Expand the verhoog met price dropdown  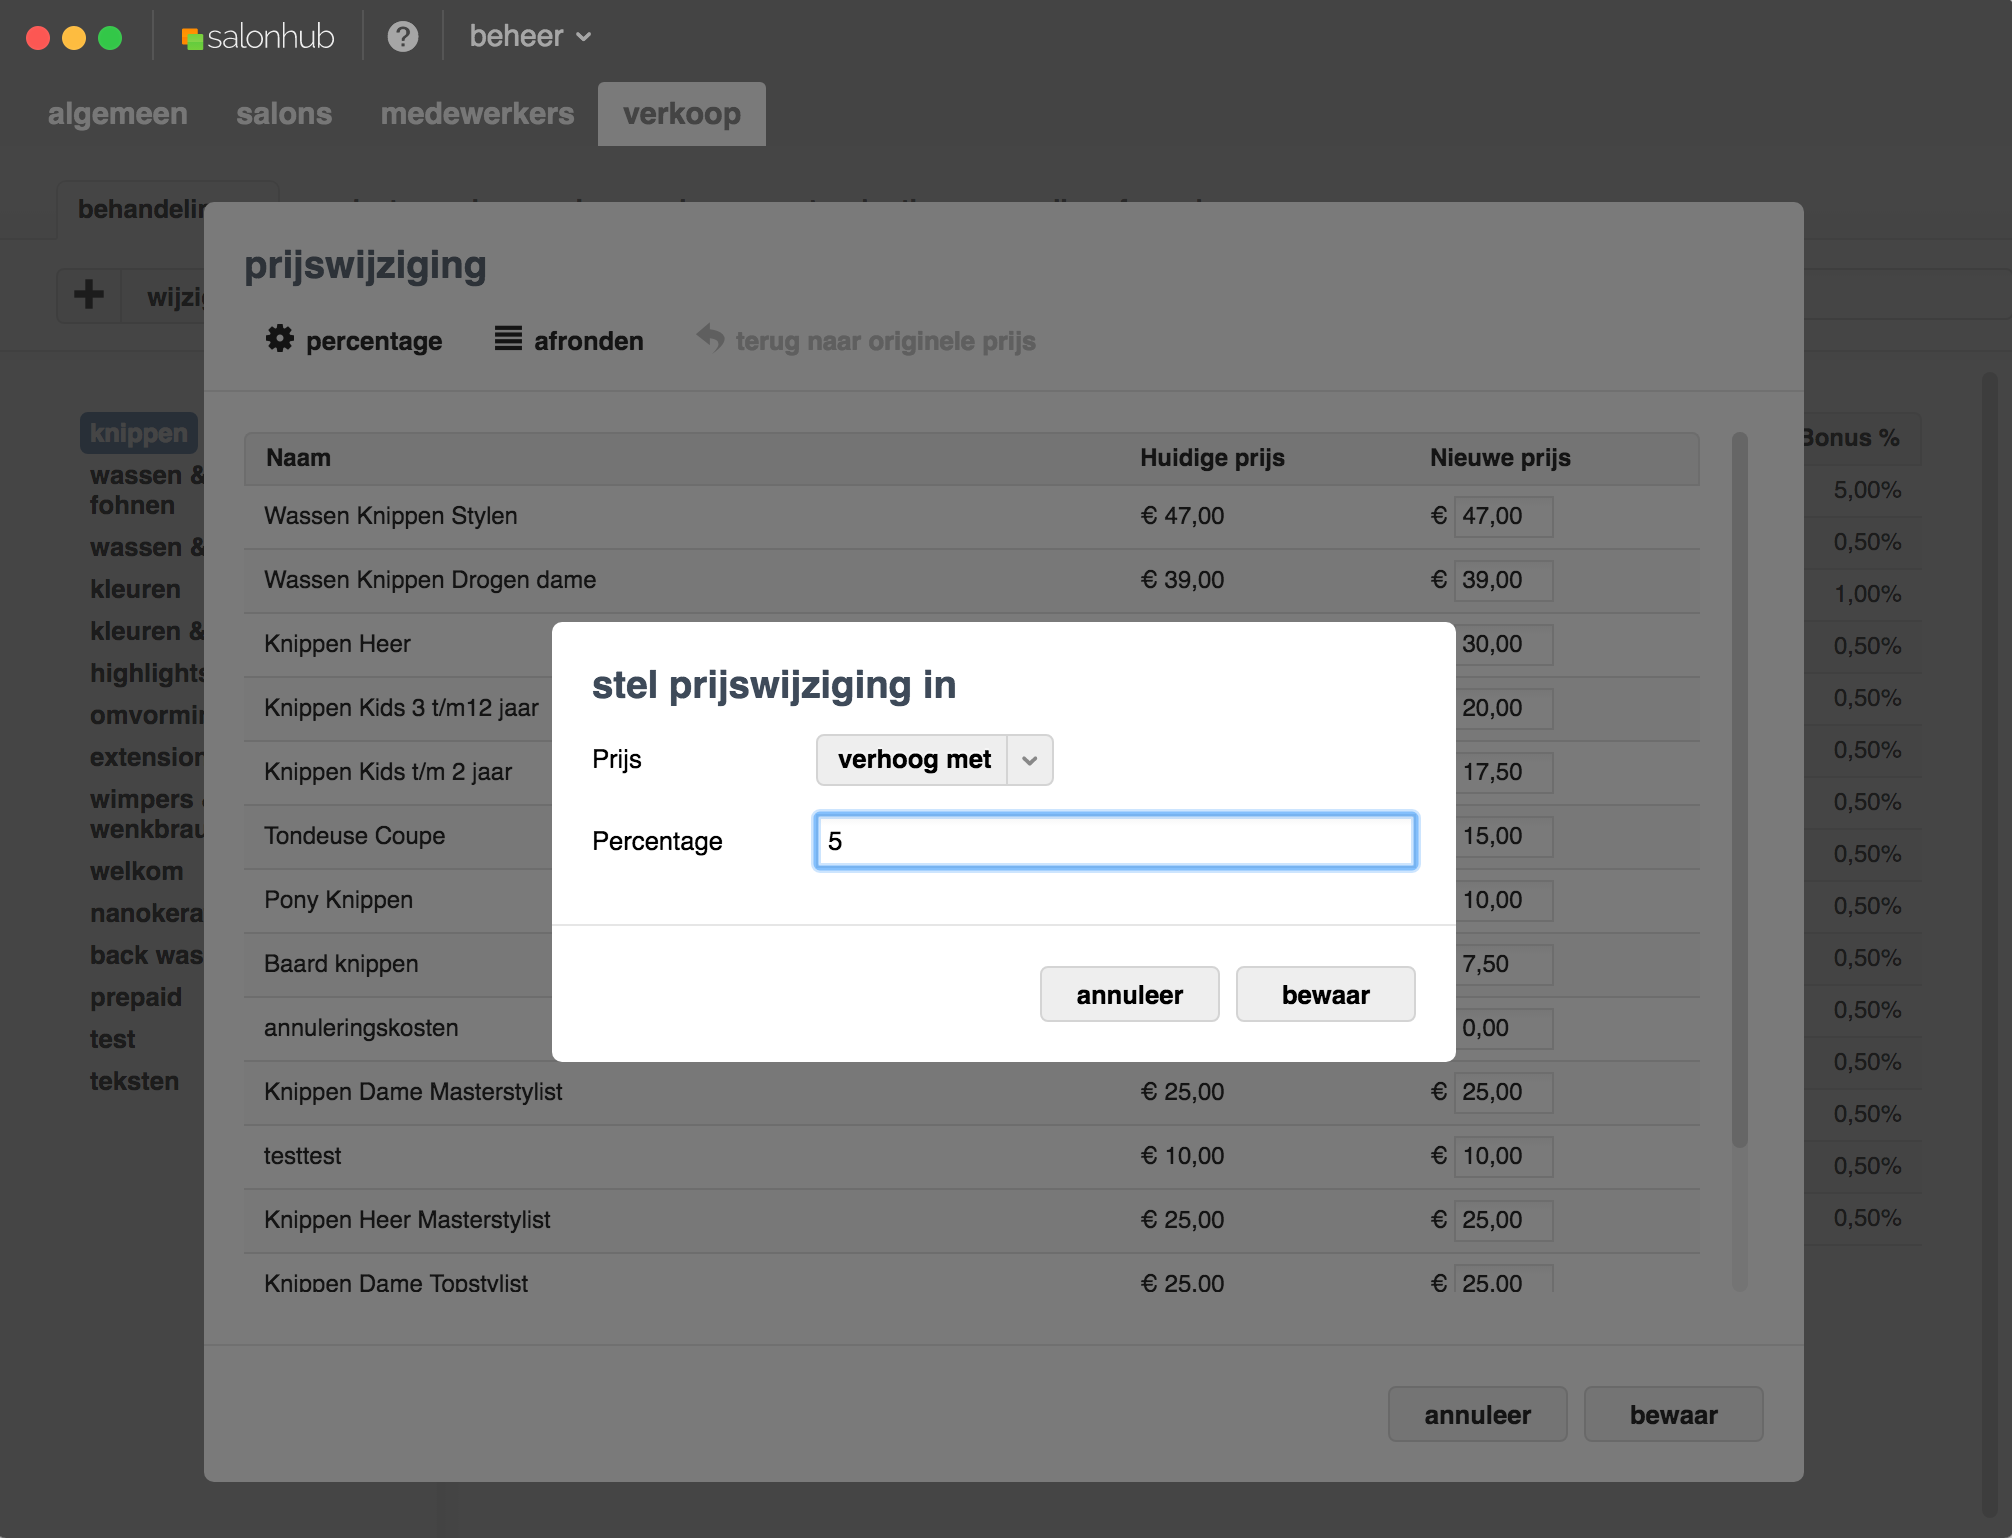click(x=913, y=760)
